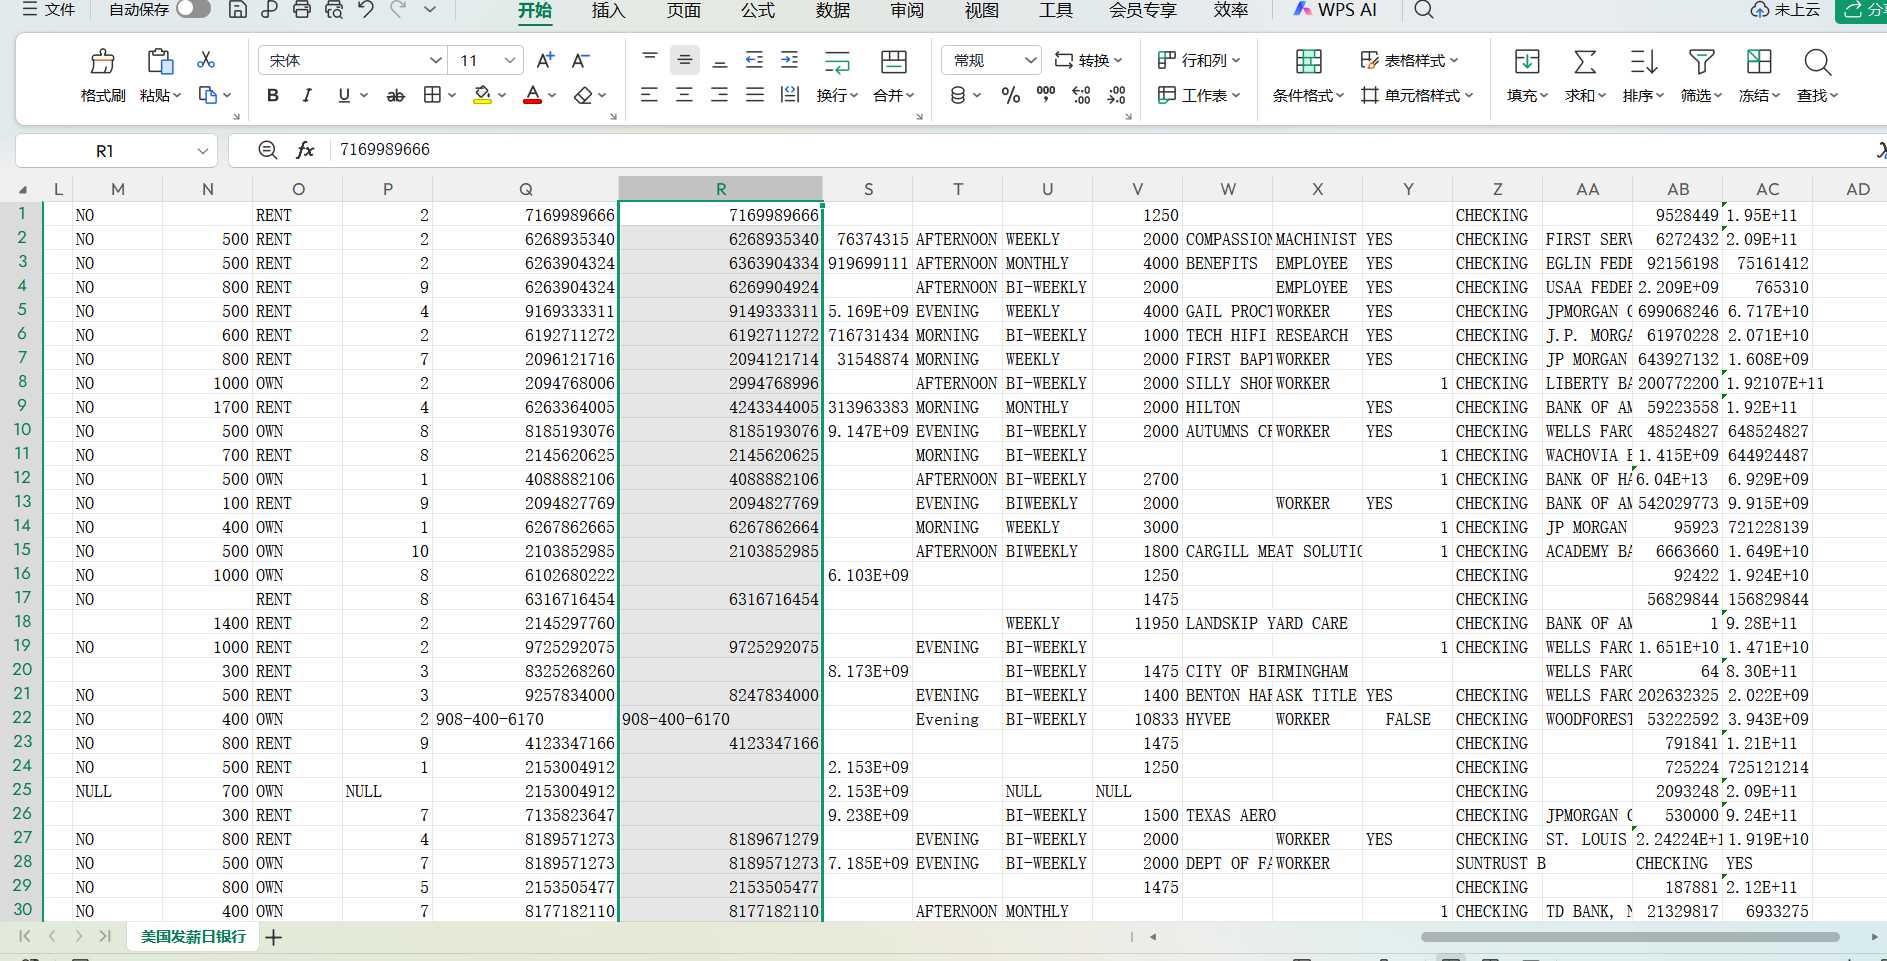Click the eraser clear icon
1887x961 pixels.
[583, 95]
